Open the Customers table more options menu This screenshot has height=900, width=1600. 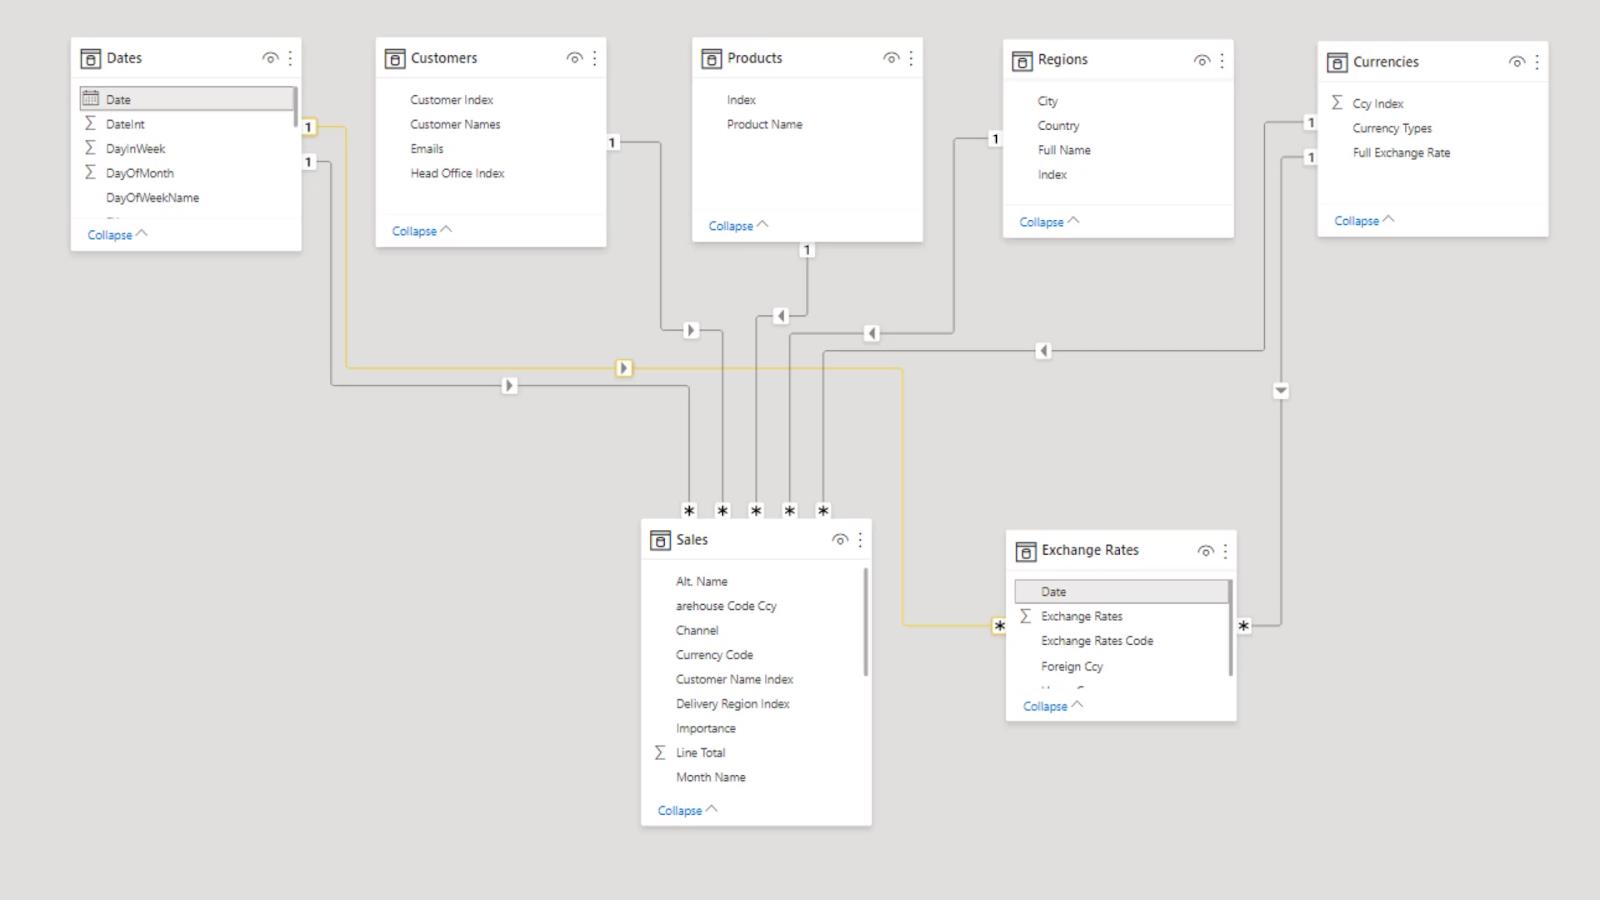pyautogui.click(x=594, y=58)
